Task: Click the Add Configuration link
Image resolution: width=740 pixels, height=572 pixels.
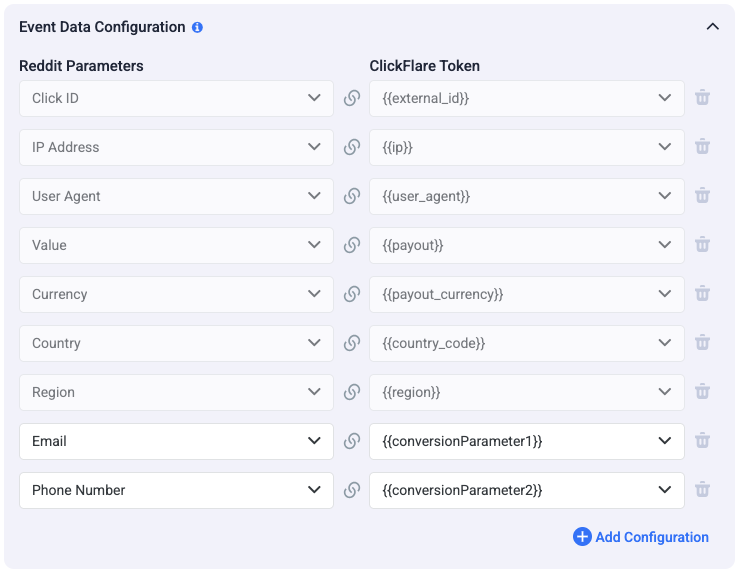Action: (x=651, y=537)
